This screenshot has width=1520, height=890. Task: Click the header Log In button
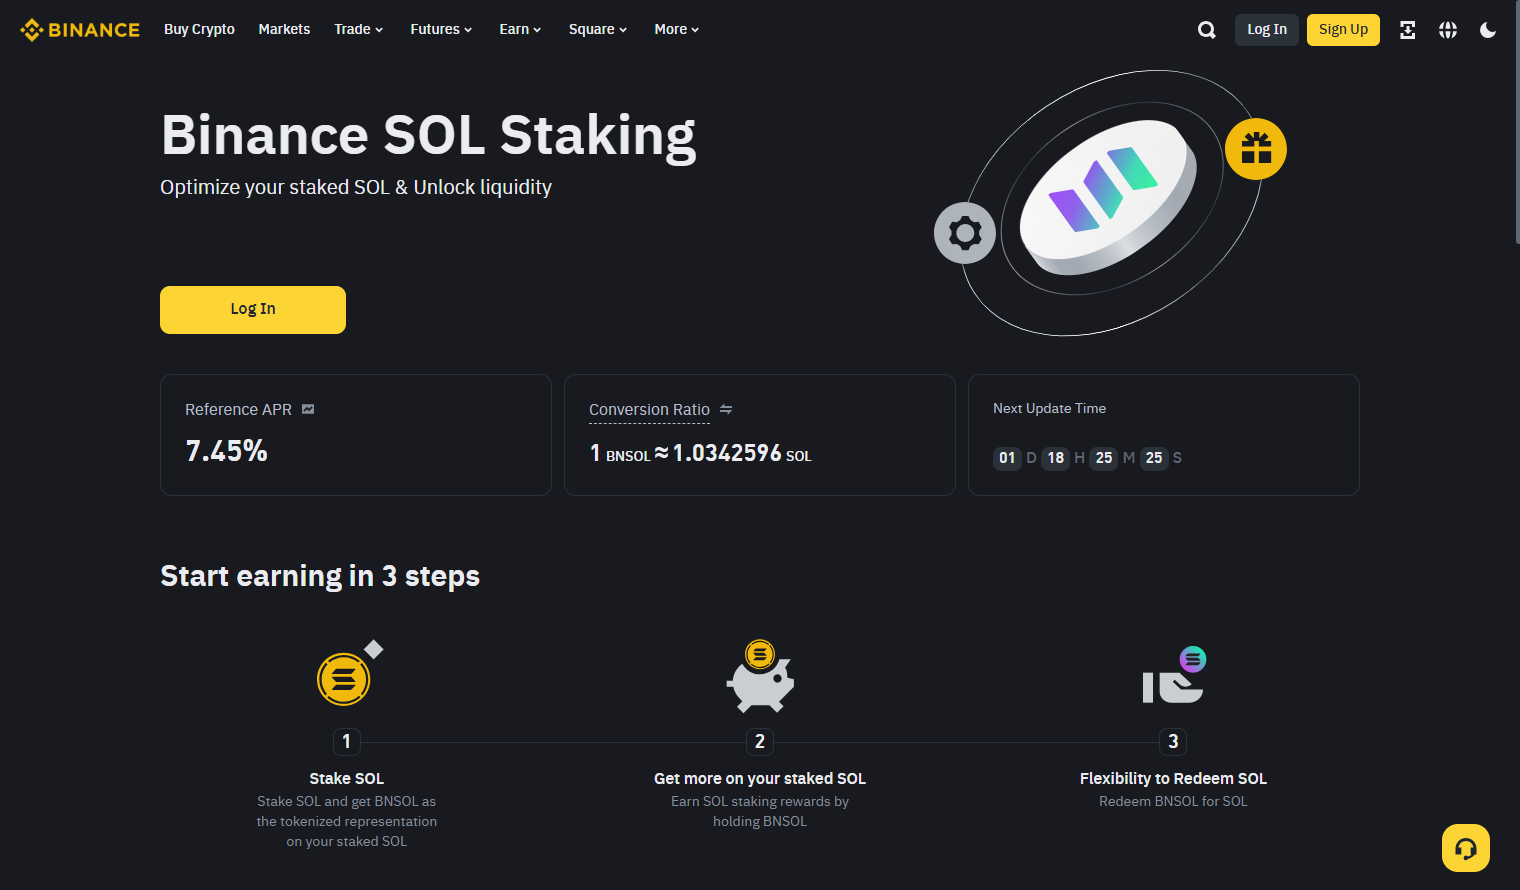tap(1267, 30)
